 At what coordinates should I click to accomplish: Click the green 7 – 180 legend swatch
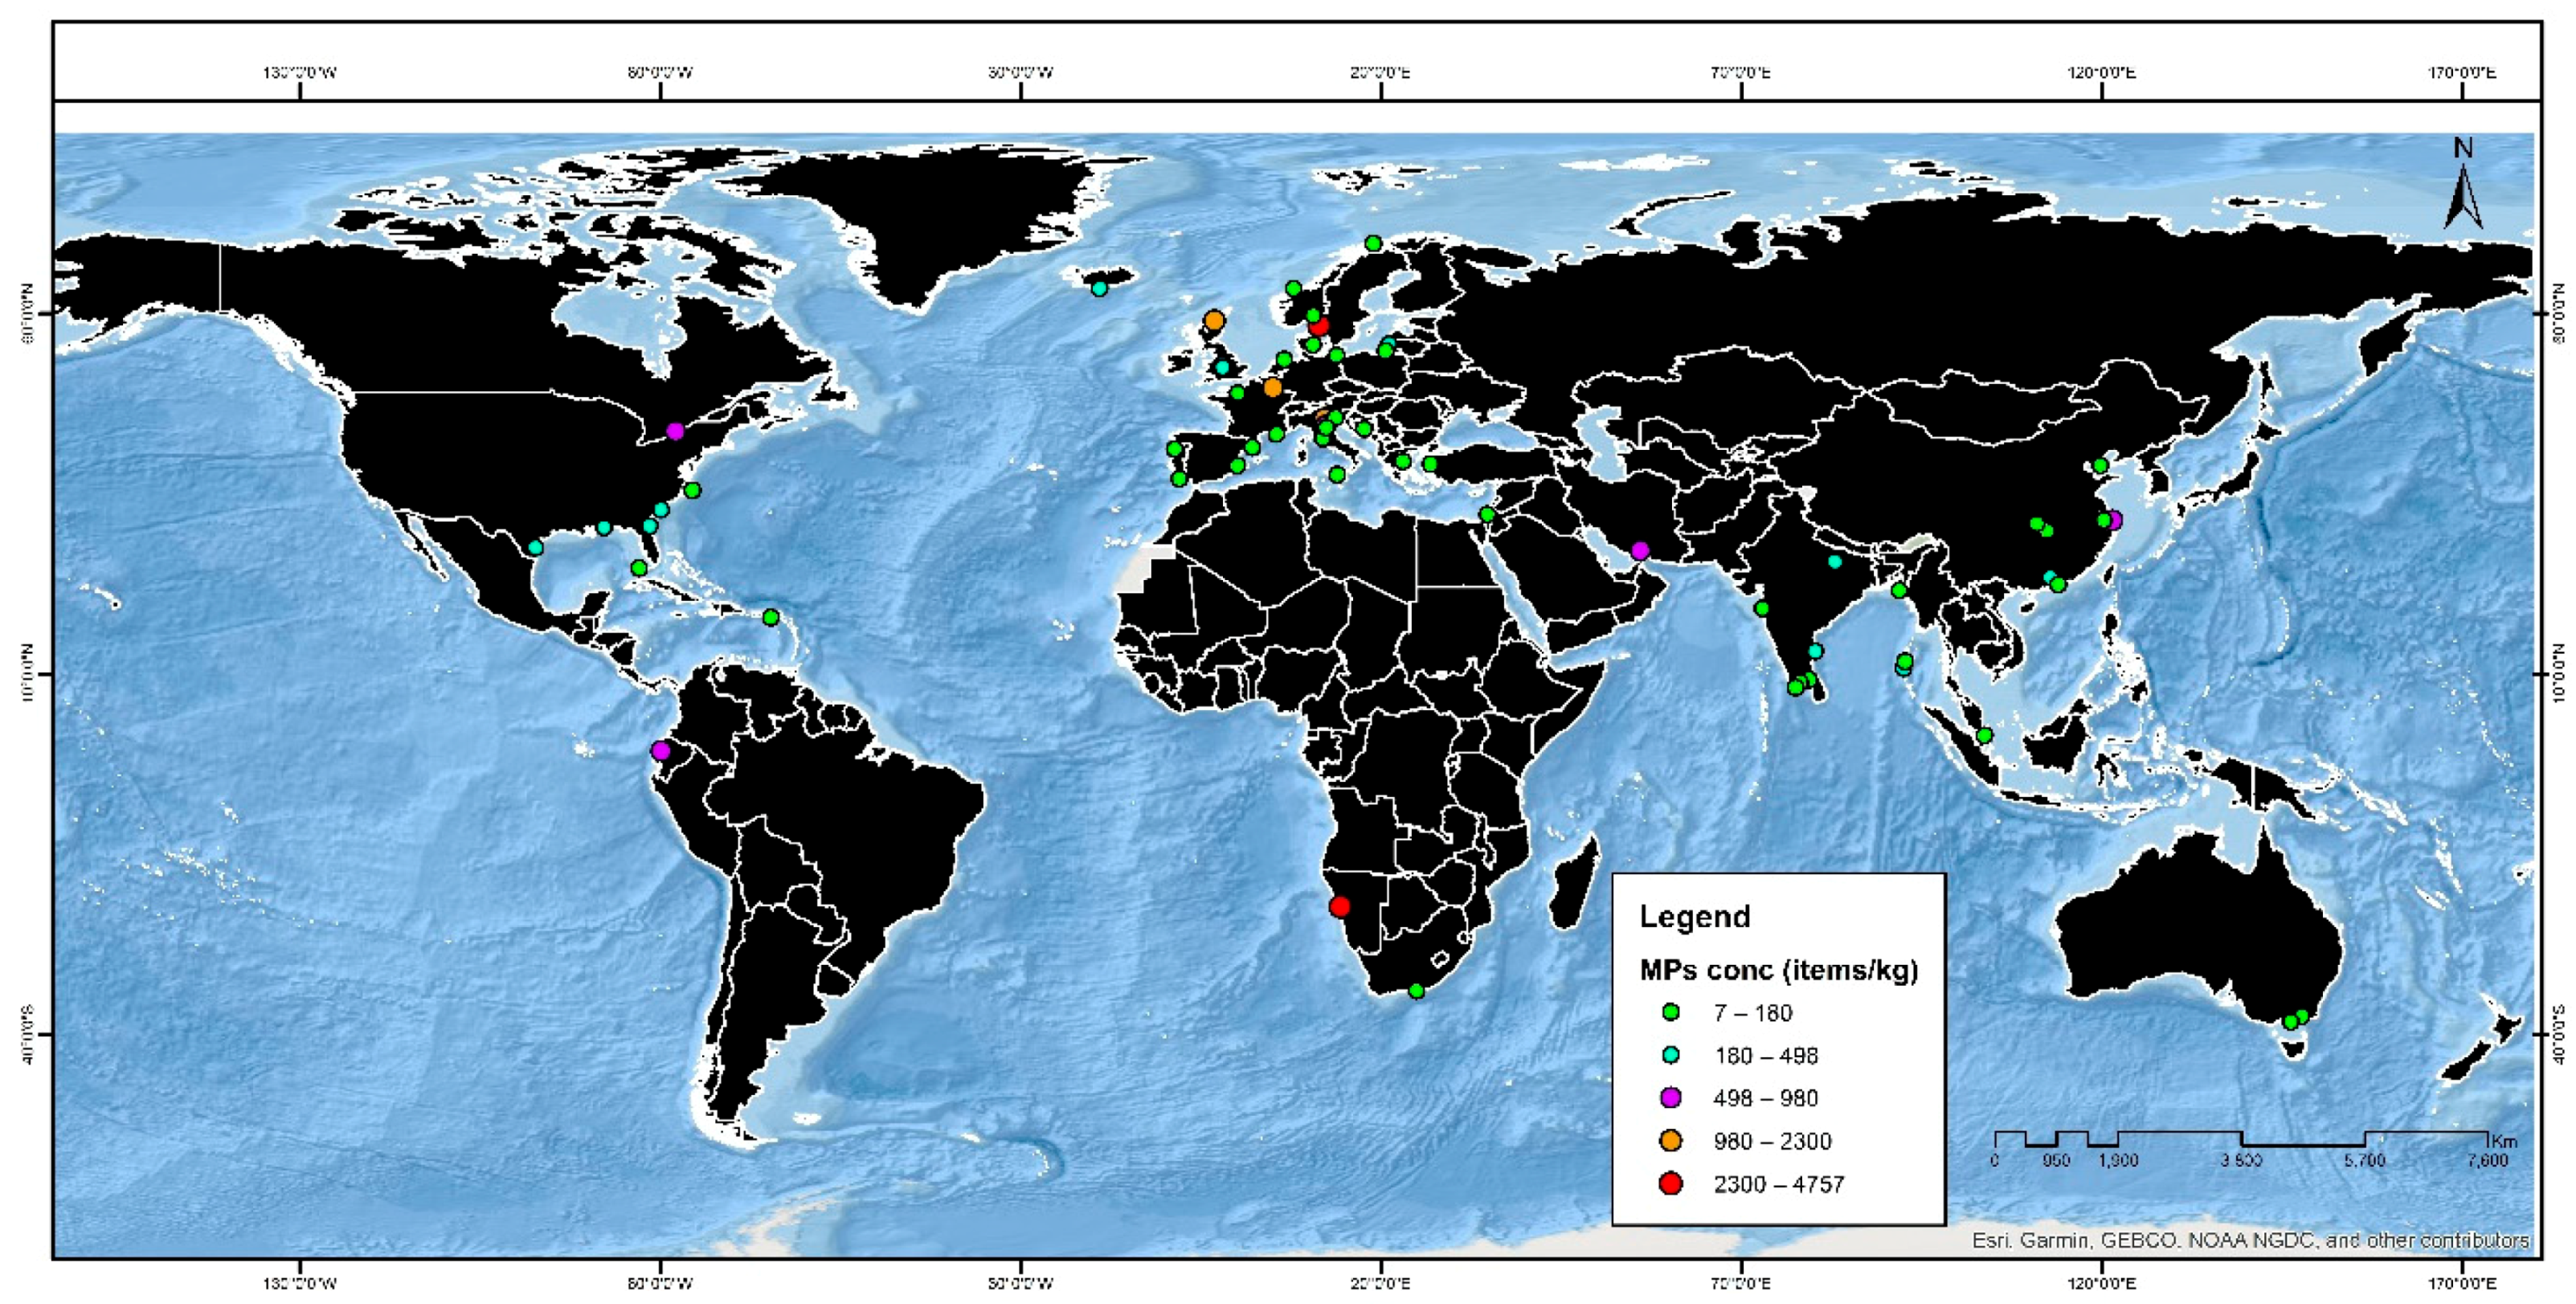click(x=1670, y=1013)
